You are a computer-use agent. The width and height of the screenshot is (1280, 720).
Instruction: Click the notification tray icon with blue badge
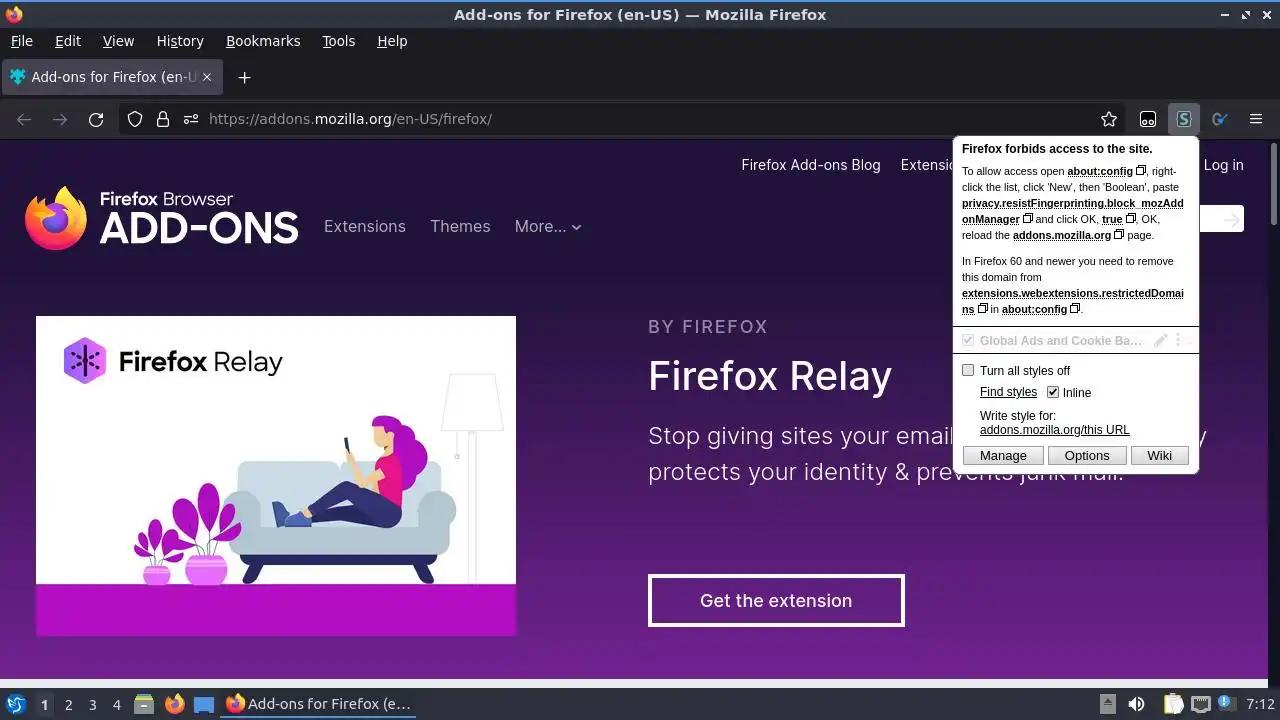(x=1228, y=704)
